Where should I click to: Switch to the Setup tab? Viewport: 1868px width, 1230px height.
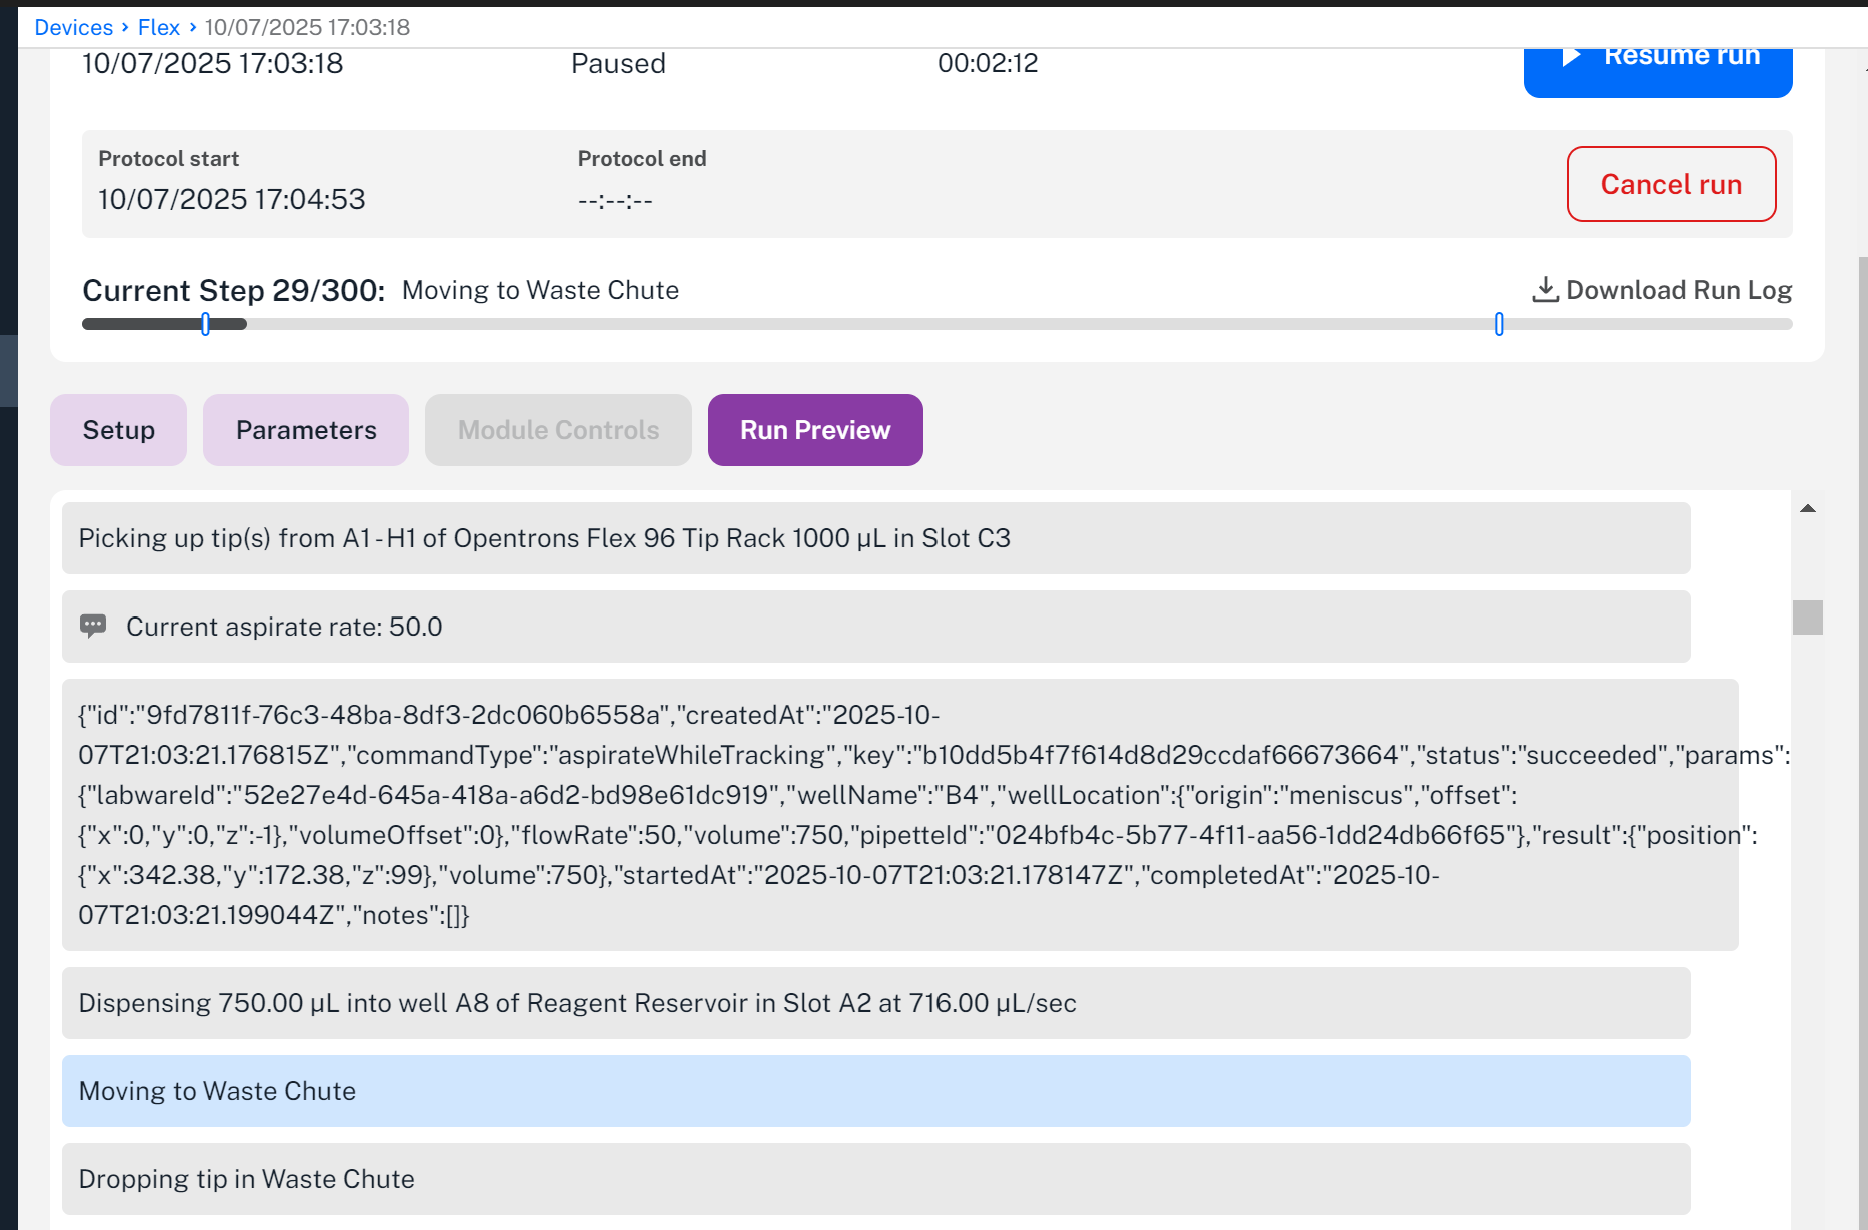point(118,430)
